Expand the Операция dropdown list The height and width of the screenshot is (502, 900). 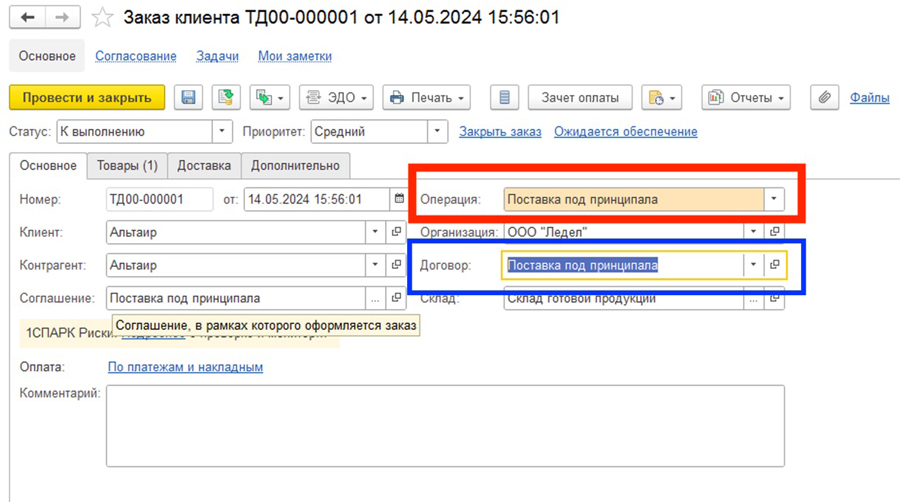pyautogui.click(x=774, y=199)
